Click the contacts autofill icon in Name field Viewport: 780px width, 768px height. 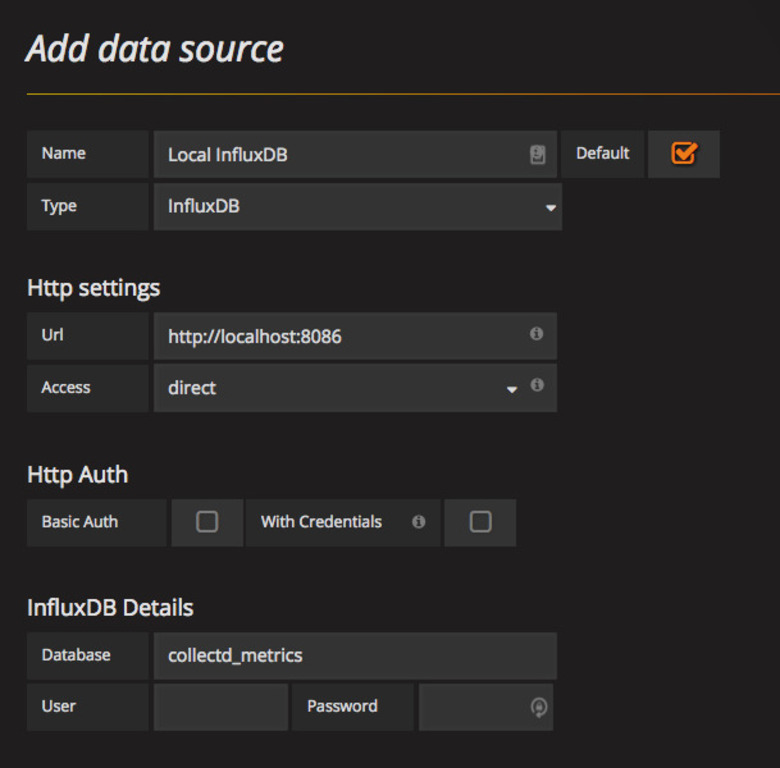[537, 154]
